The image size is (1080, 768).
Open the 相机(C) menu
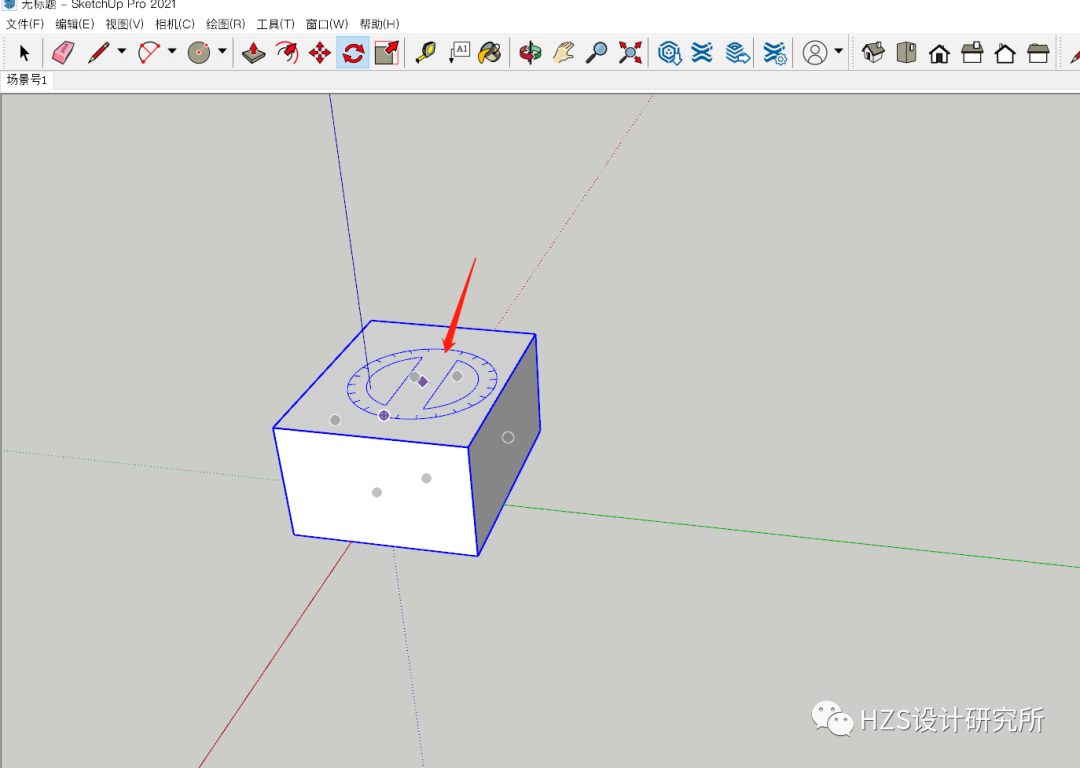(x=175, y=23)
